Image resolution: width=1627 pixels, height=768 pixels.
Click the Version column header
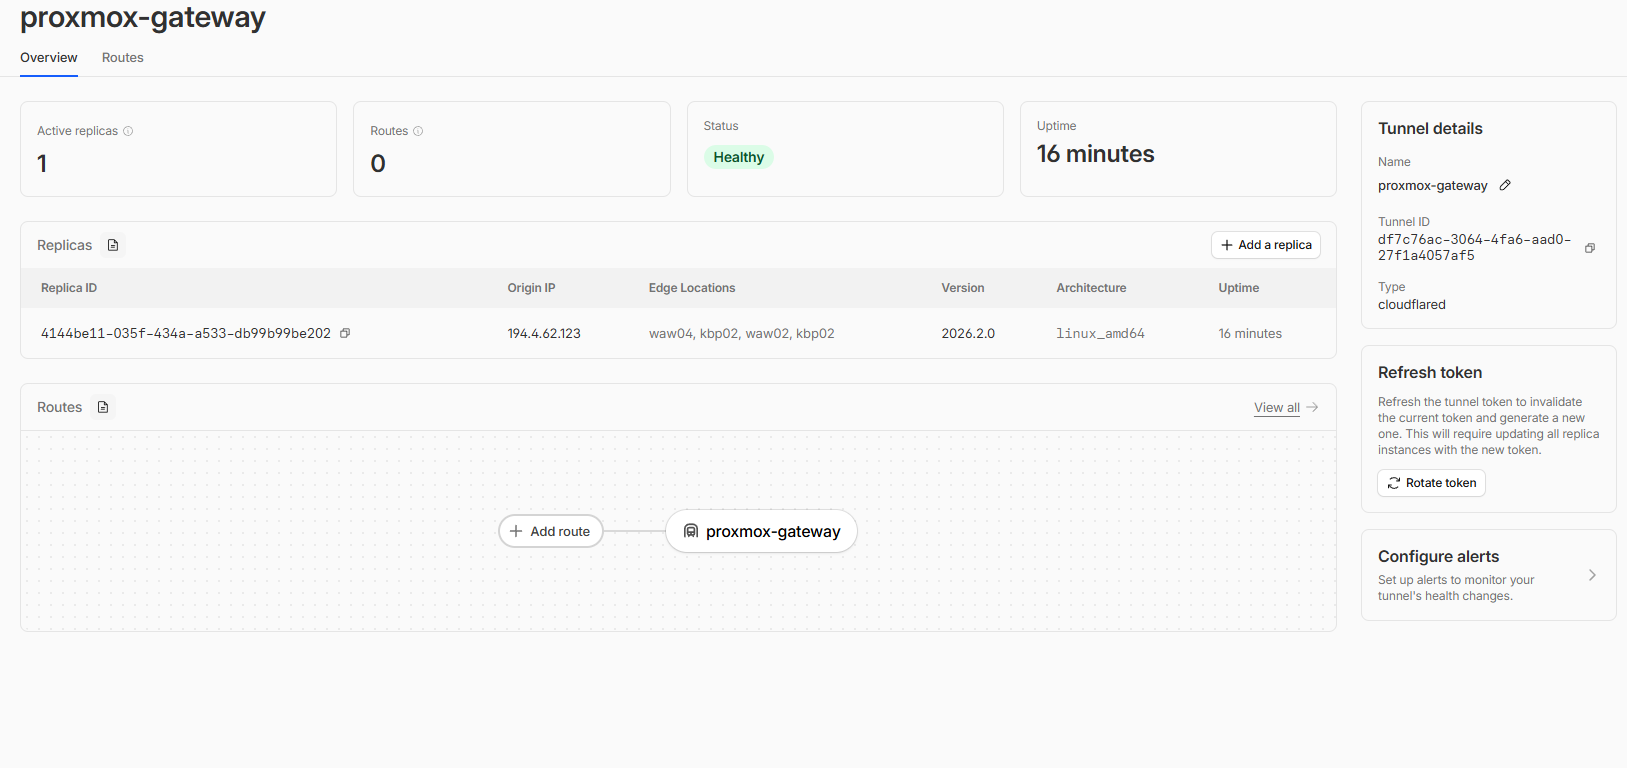963,288
